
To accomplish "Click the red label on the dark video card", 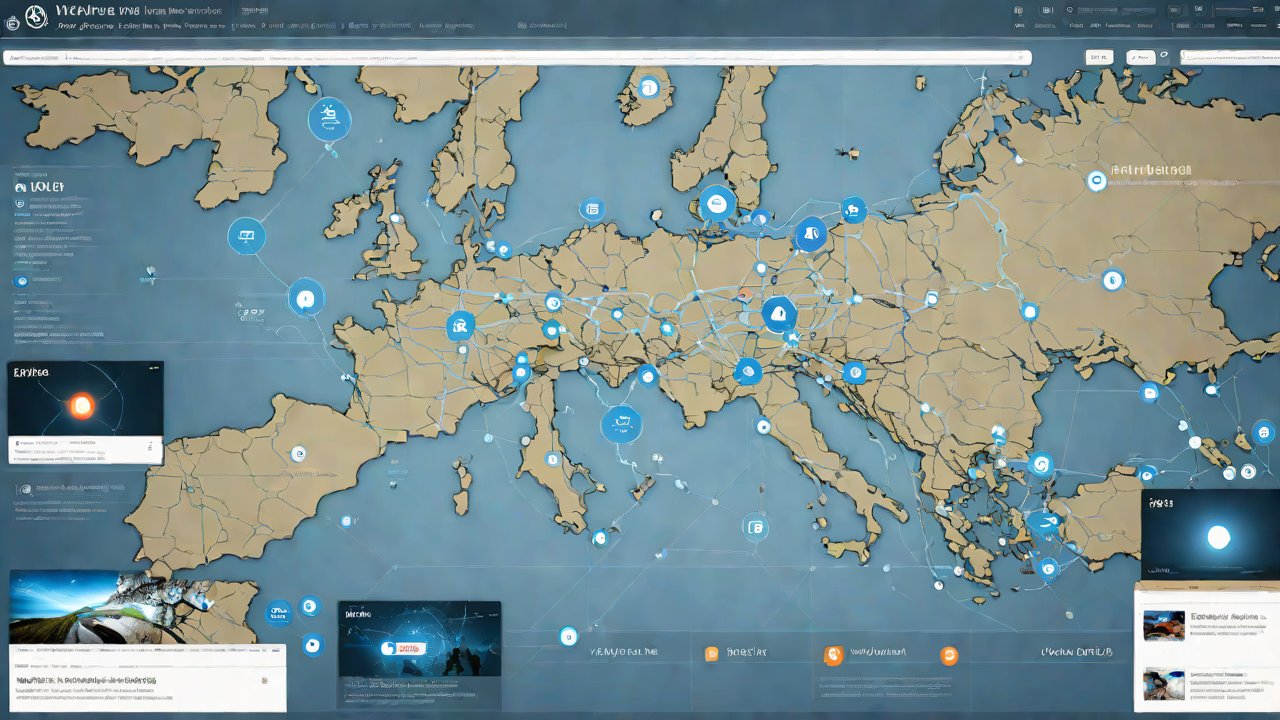I will (405, 648).
